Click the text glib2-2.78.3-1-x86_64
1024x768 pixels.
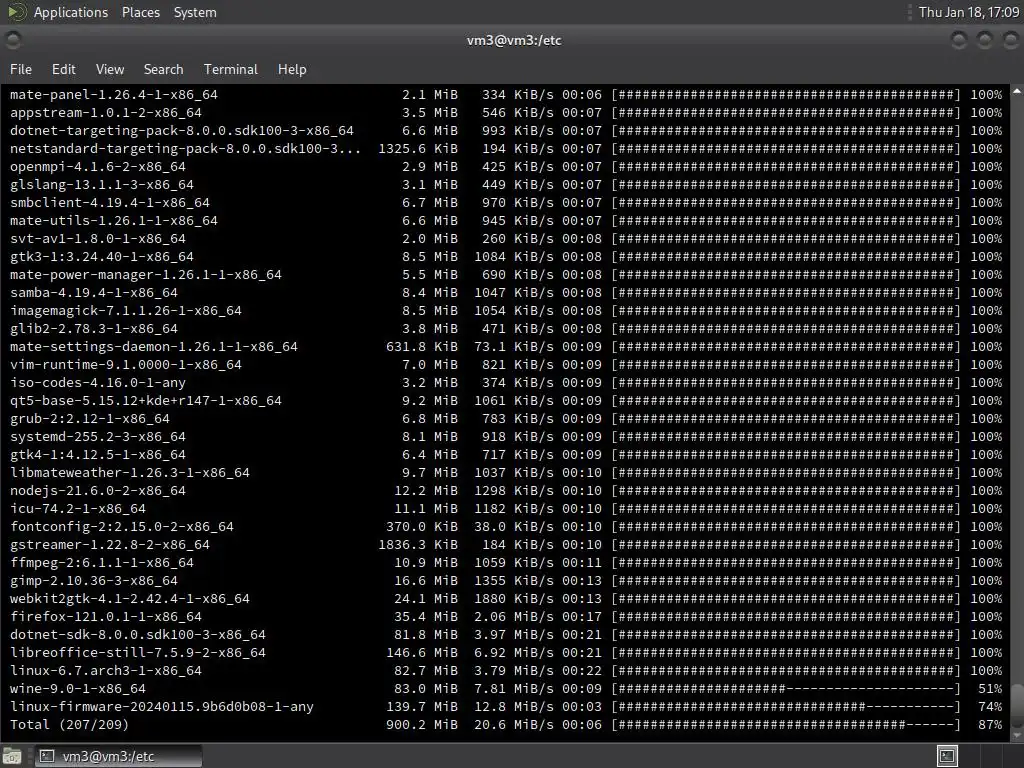(x=94, y=328)
